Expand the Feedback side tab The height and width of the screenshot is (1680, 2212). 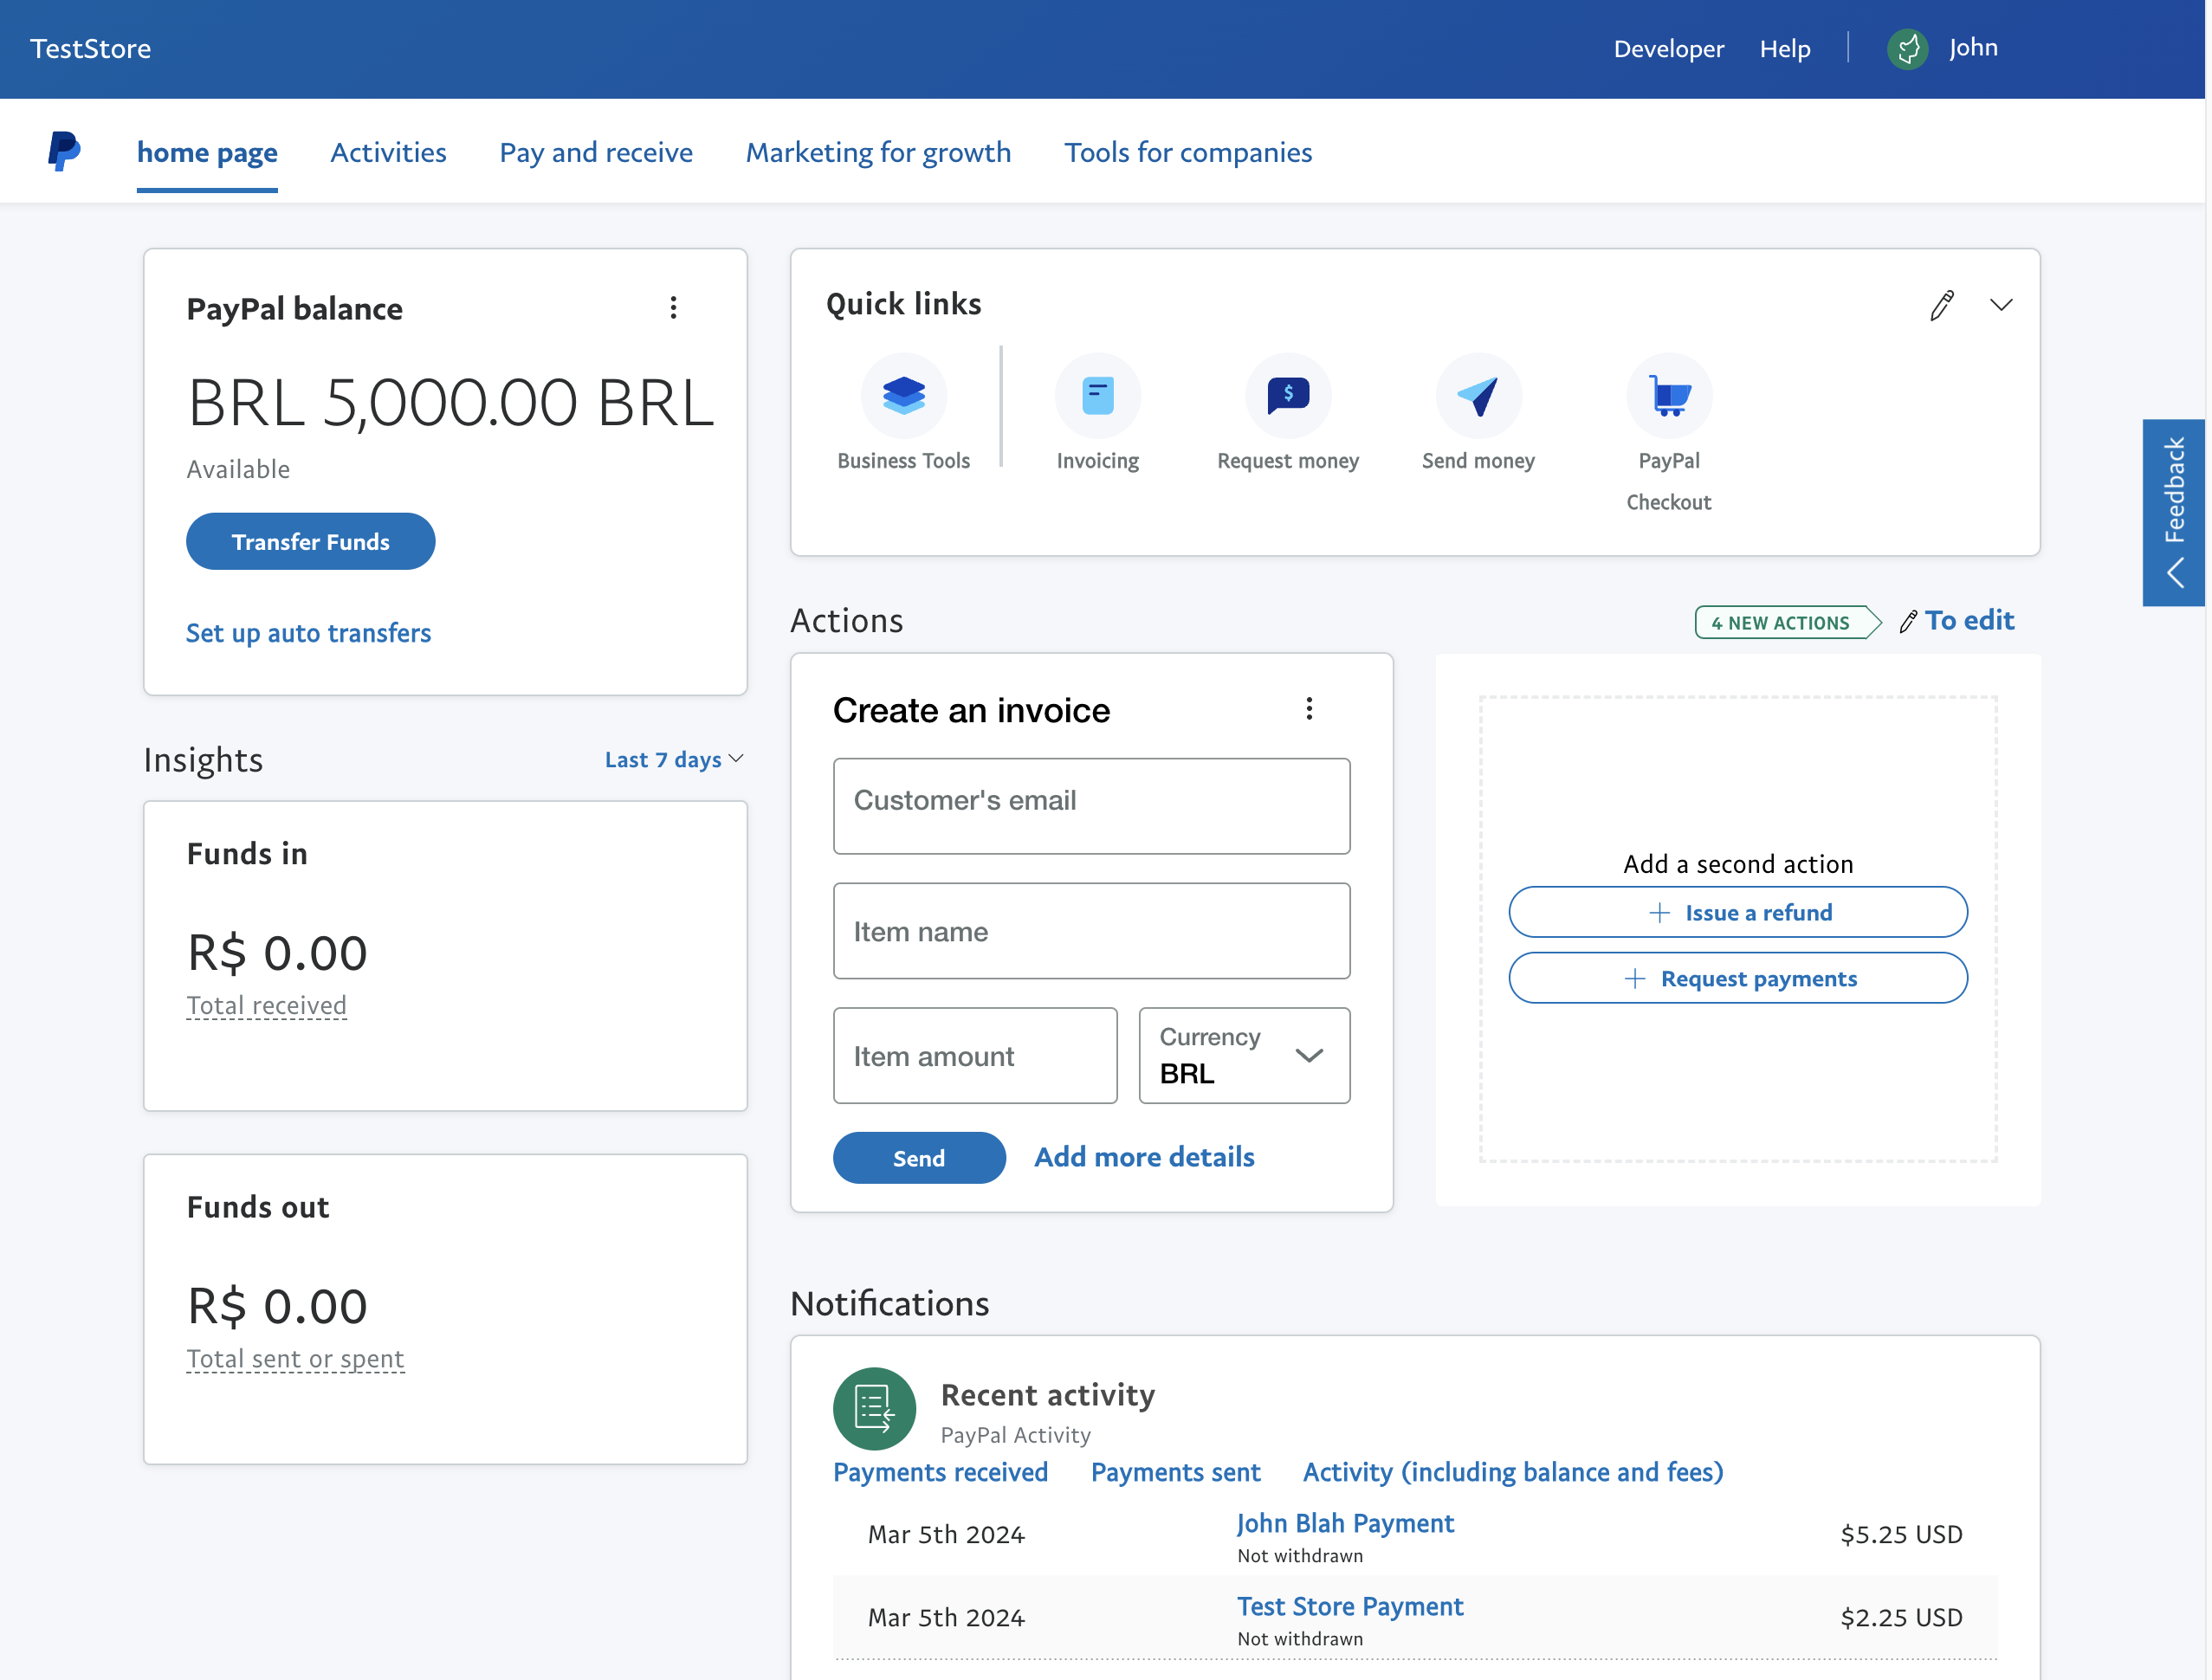click(x=2173, y=512)
